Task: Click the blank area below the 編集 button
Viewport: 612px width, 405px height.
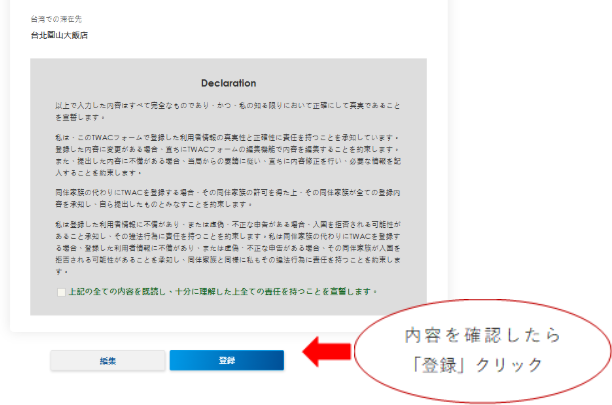Action: click(108, 390)
